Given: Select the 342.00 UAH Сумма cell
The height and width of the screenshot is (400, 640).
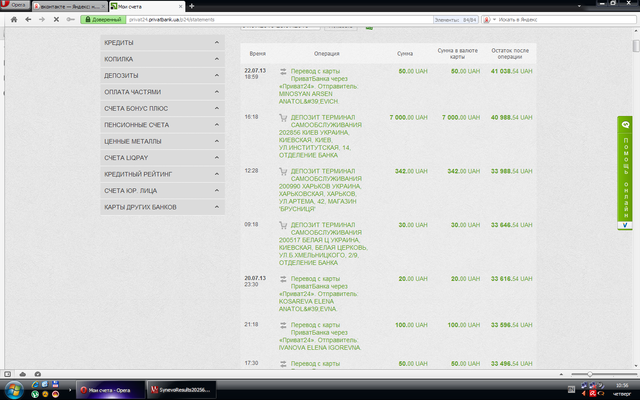Looking at the screenshot, I should coord(411,171).
